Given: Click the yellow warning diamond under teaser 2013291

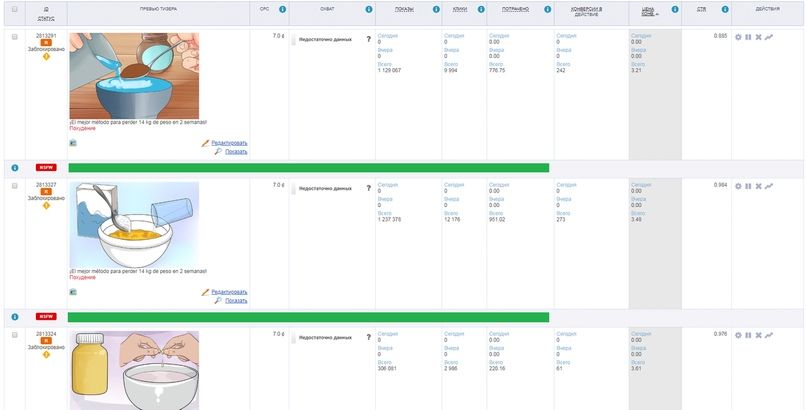Looking at the screenshot, I should [x=46, y=57].
